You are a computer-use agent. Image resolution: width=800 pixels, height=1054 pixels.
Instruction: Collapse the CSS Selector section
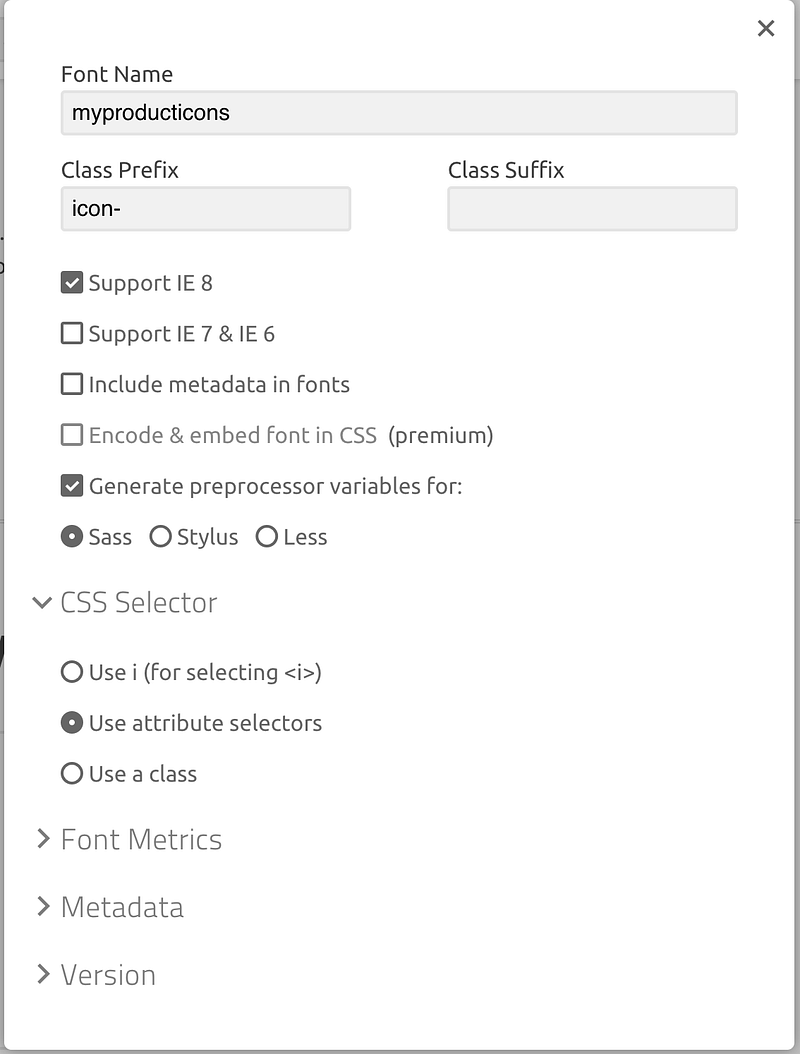[x=125, y=602]
